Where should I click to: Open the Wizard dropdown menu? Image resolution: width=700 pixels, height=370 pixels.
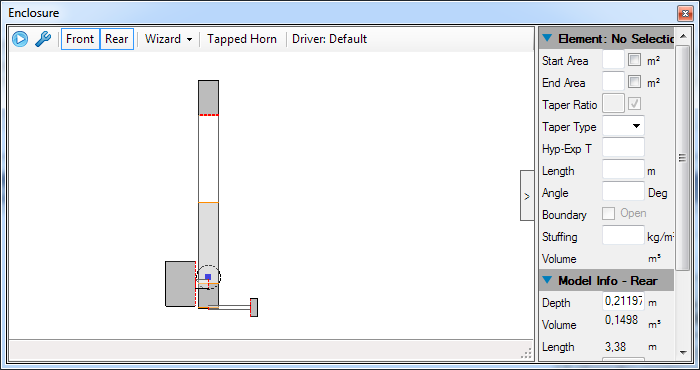(x=168, y=39)
